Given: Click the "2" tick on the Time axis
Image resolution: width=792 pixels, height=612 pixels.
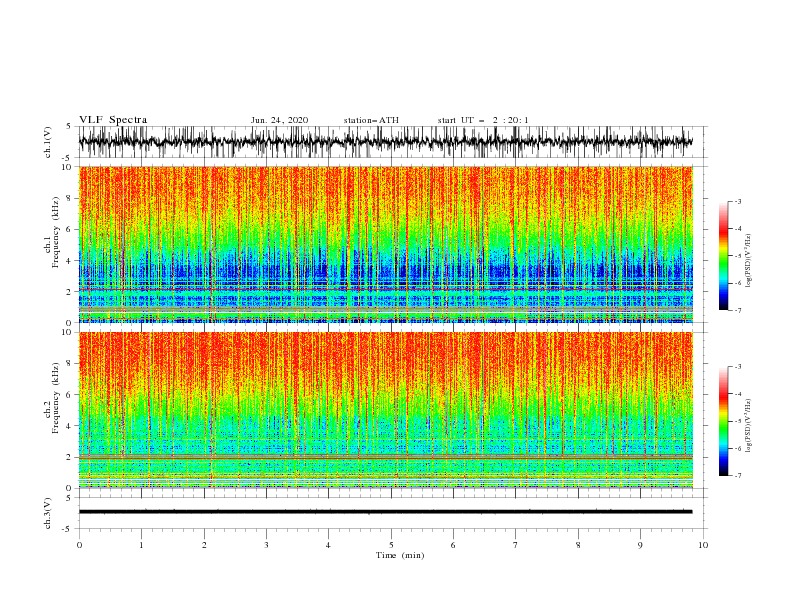Looking at the screenshot, I should [x=204, y=545].
